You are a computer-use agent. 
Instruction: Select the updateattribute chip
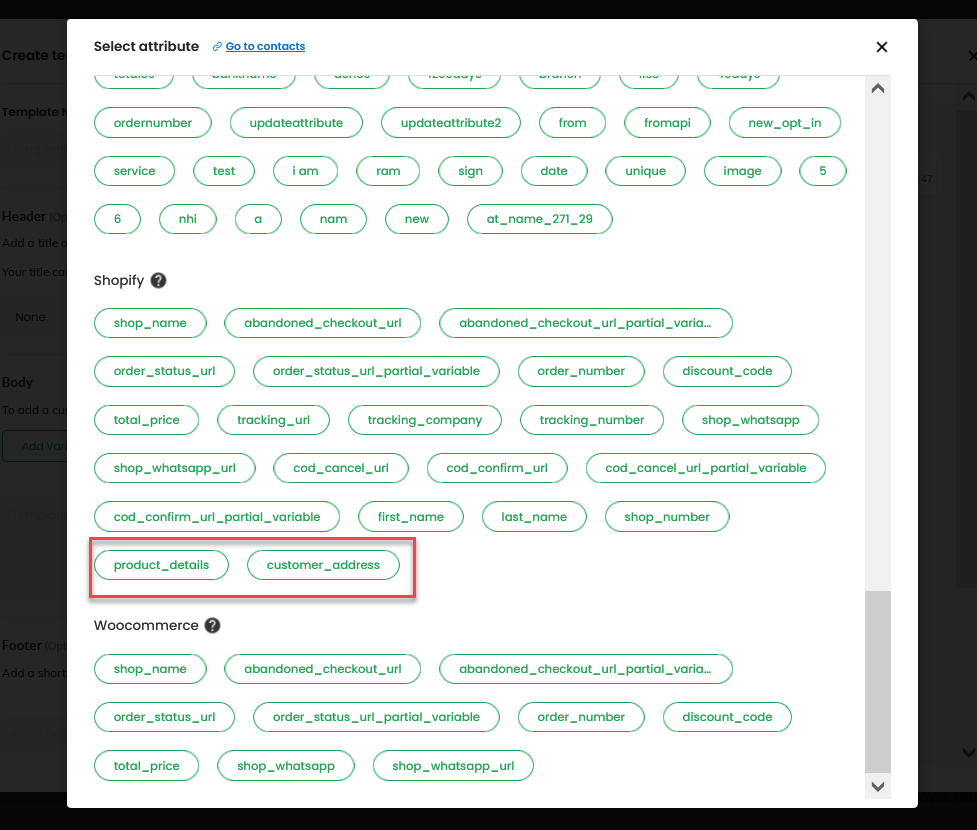tap(296, 123)
